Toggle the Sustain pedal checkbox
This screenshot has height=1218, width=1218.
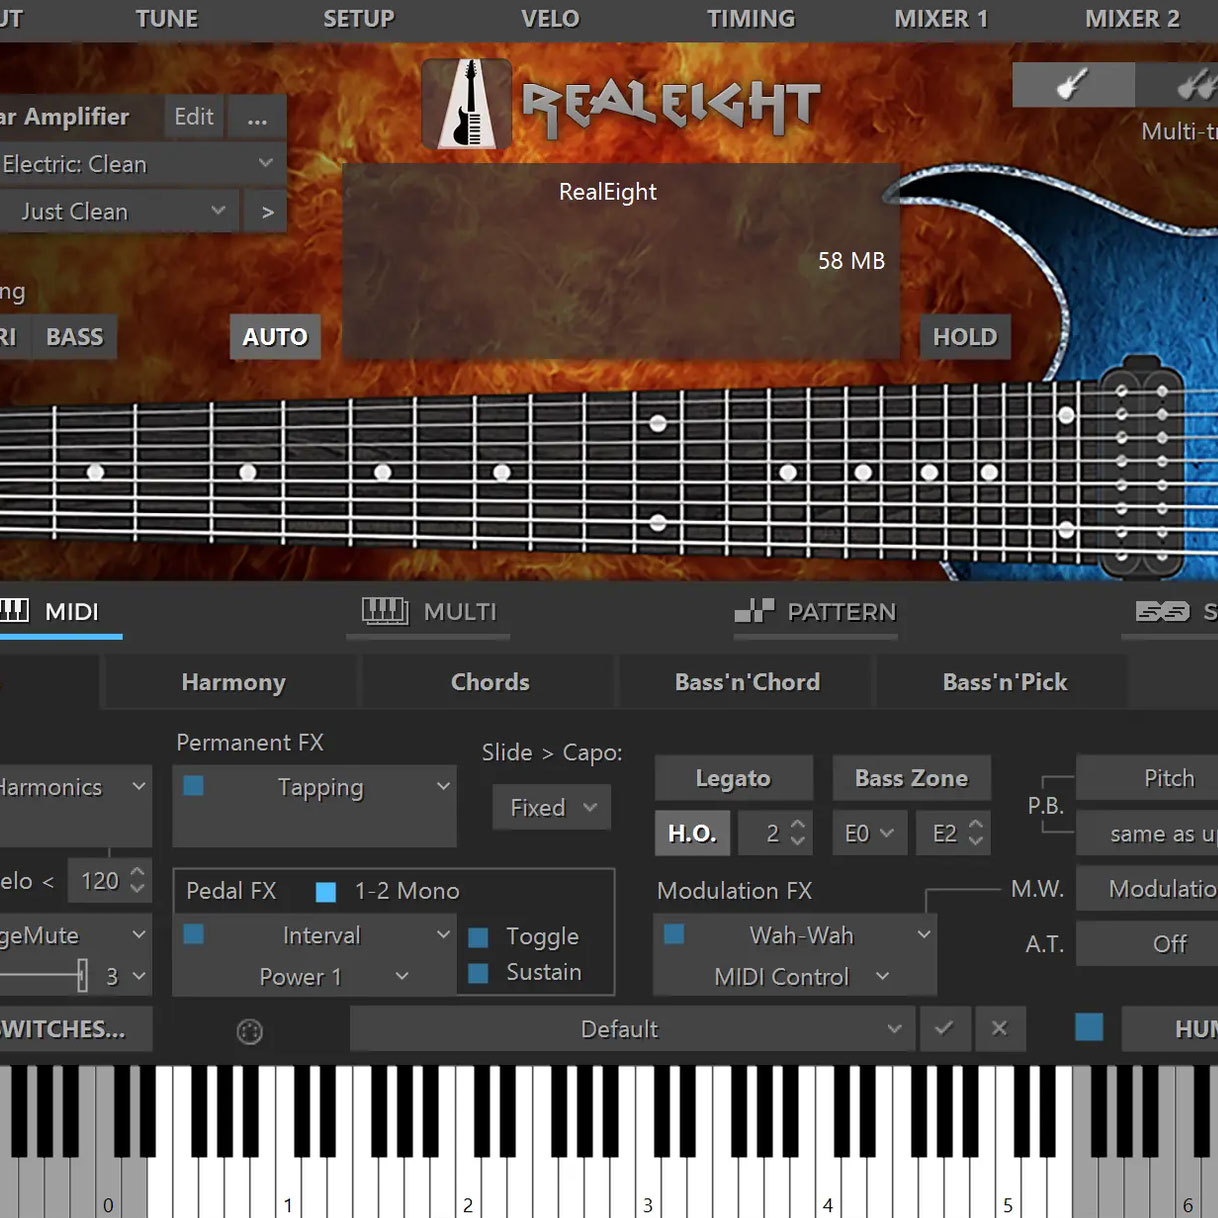(x=478, y=973)
